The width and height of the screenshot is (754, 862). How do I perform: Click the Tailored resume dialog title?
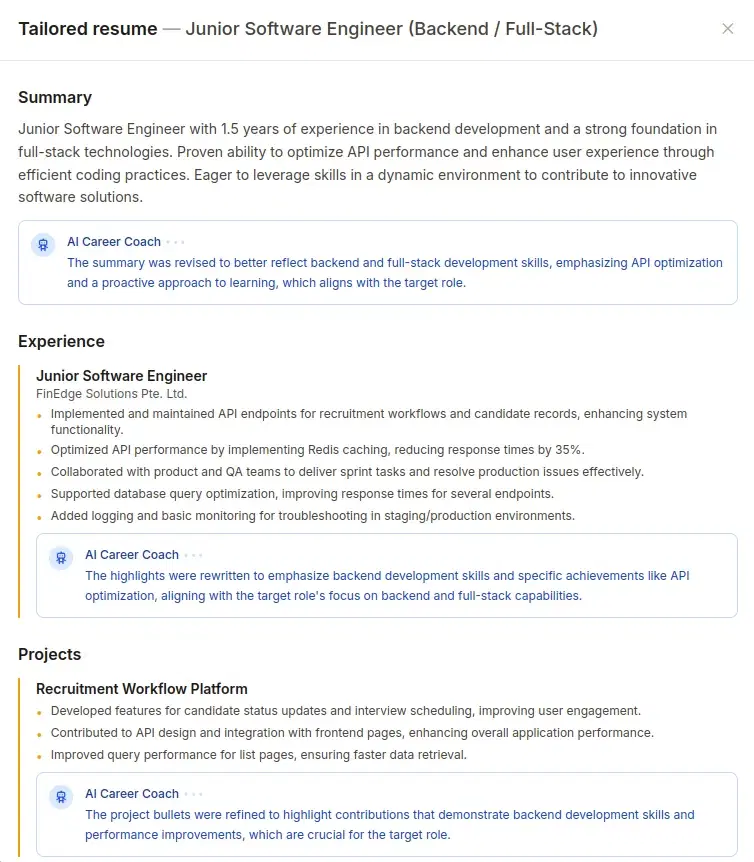[86, 29]
